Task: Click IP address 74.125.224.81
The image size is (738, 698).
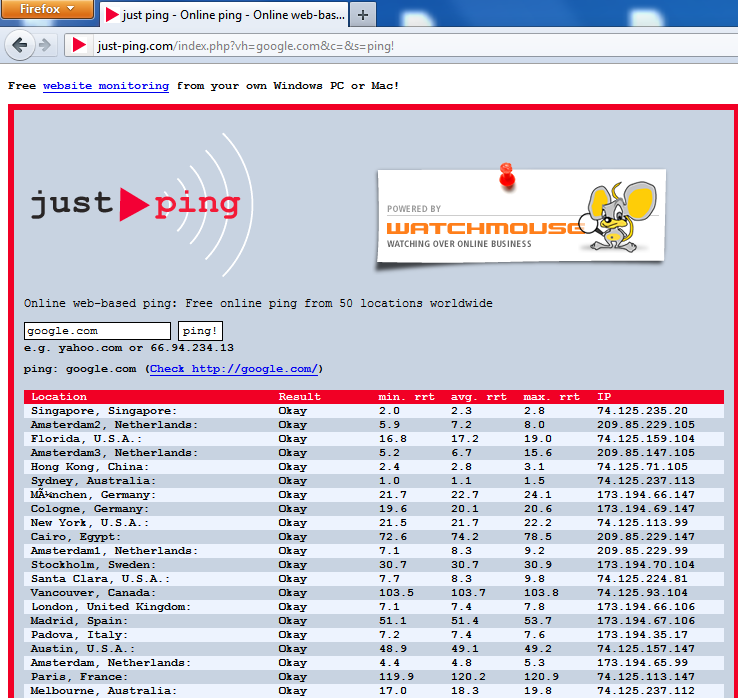Action: [x=642, y=579]
